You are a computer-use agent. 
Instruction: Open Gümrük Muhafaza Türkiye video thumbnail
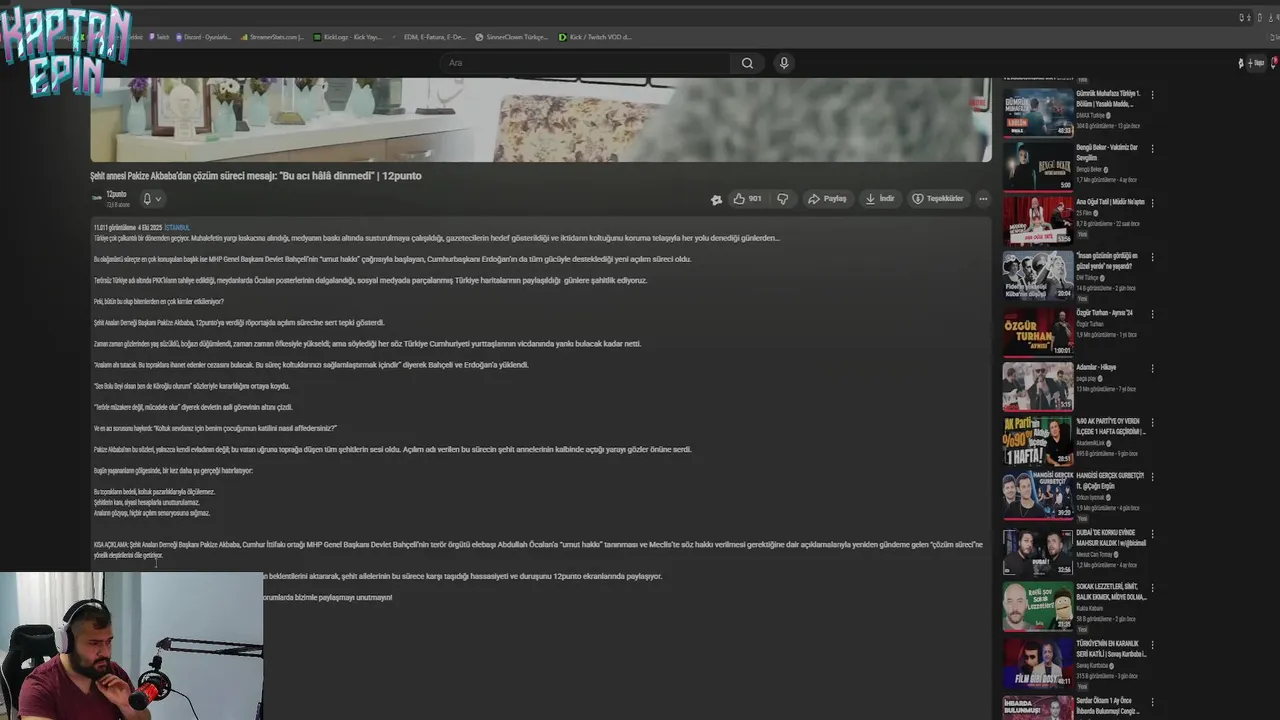click(x=1038, y=113)
